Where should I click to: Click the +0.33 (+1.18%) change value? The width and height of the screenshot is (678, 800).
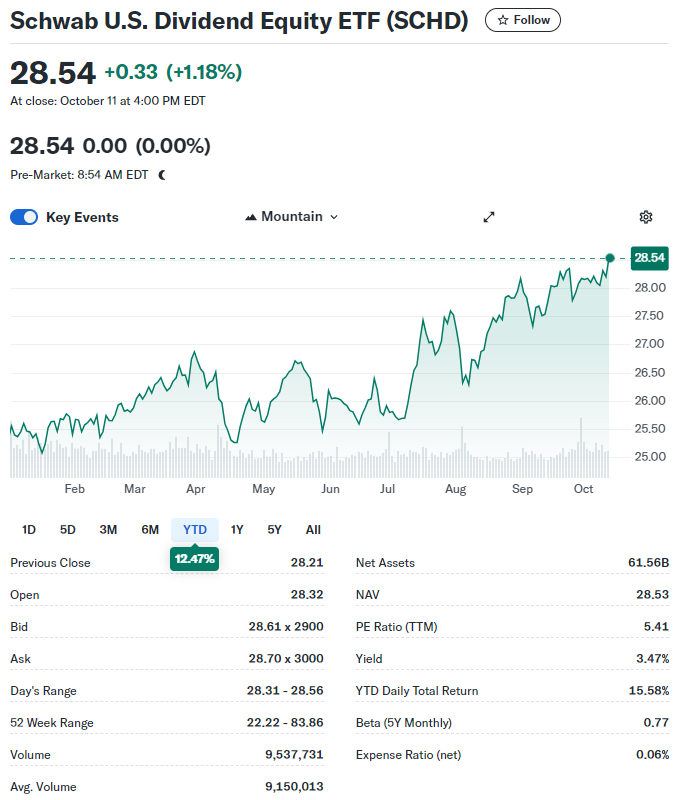point(173,72)
